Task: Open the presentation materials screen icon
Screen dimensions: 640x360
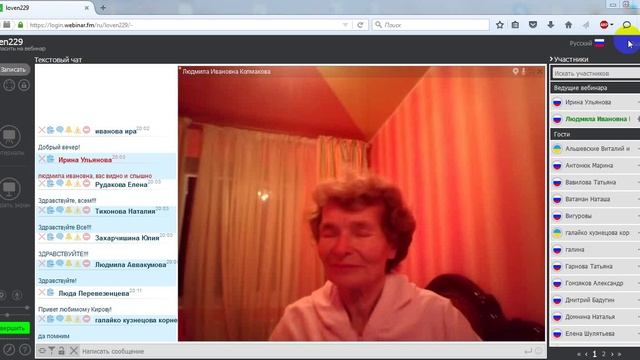Action: 9,136
